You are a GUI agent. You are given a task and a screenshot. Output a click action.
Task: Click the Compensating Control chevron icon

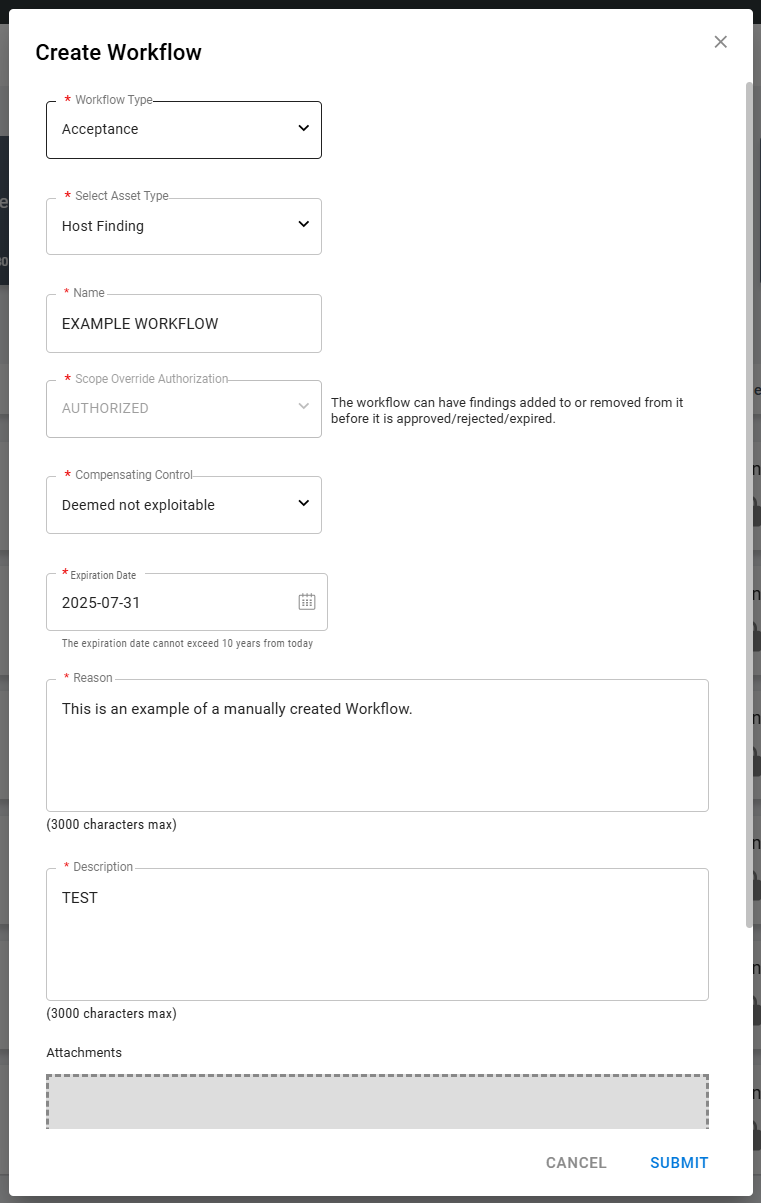click(x=304, y=504)
